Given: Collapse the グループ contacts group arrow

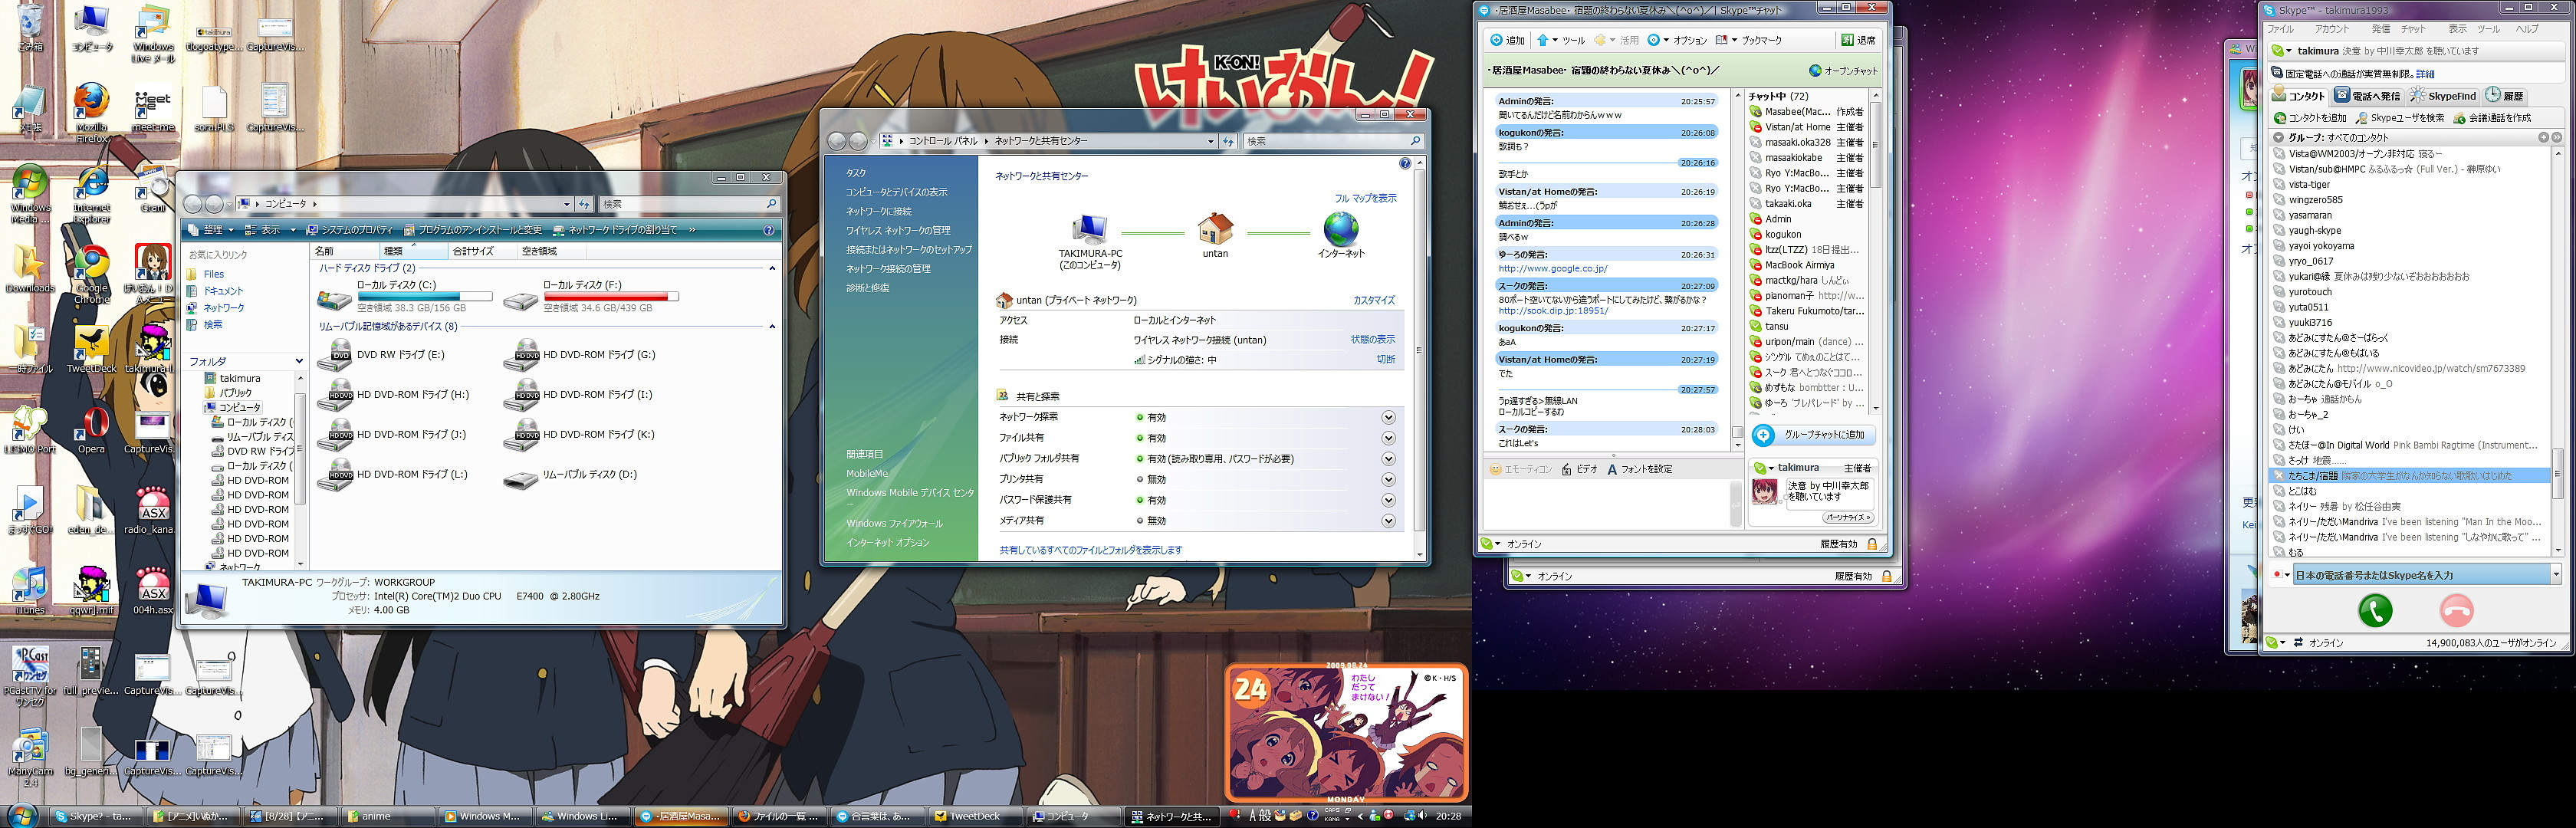Looking at the screenshot, I should 2278,138.
